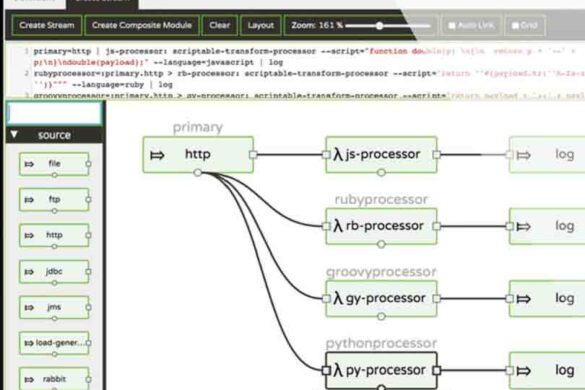Click the gy-processor input port

pos(326,299)
